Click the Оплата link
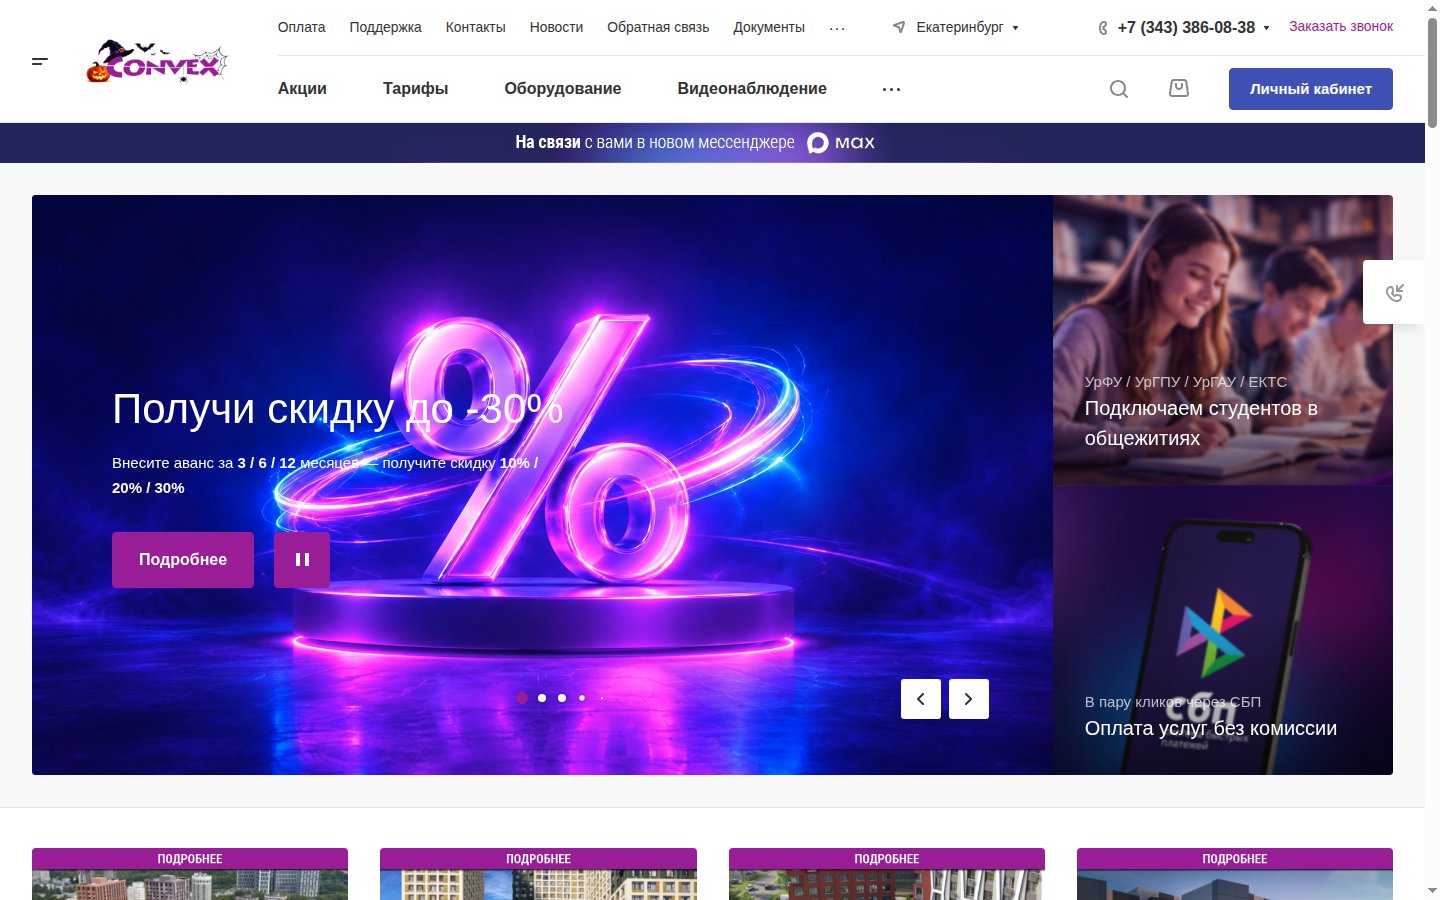This screenshot has width=1440, height=900. [x=302, y=27]
